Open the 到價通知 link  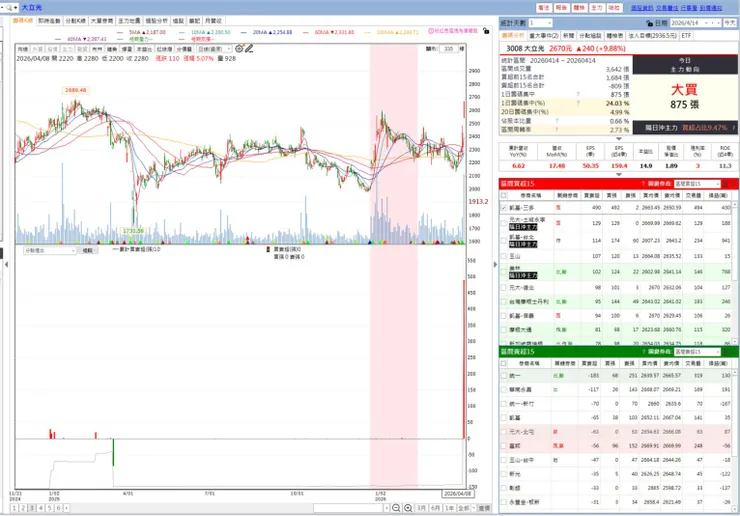(711, 8)
